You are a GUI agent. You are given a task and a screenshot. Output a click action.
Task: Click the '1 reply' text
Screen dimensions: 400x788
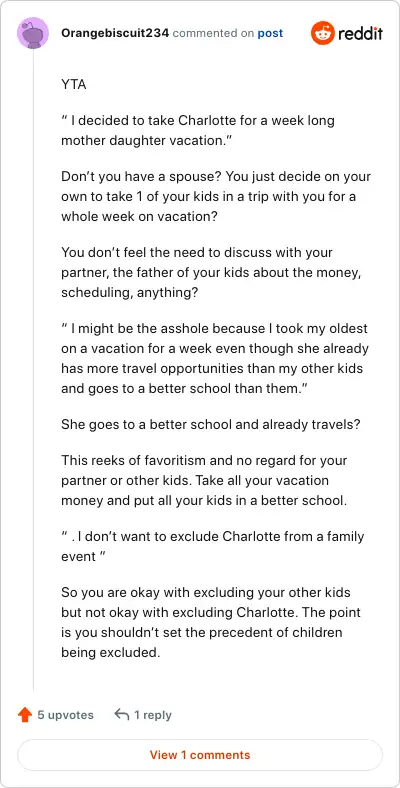(x=153, y=715)
